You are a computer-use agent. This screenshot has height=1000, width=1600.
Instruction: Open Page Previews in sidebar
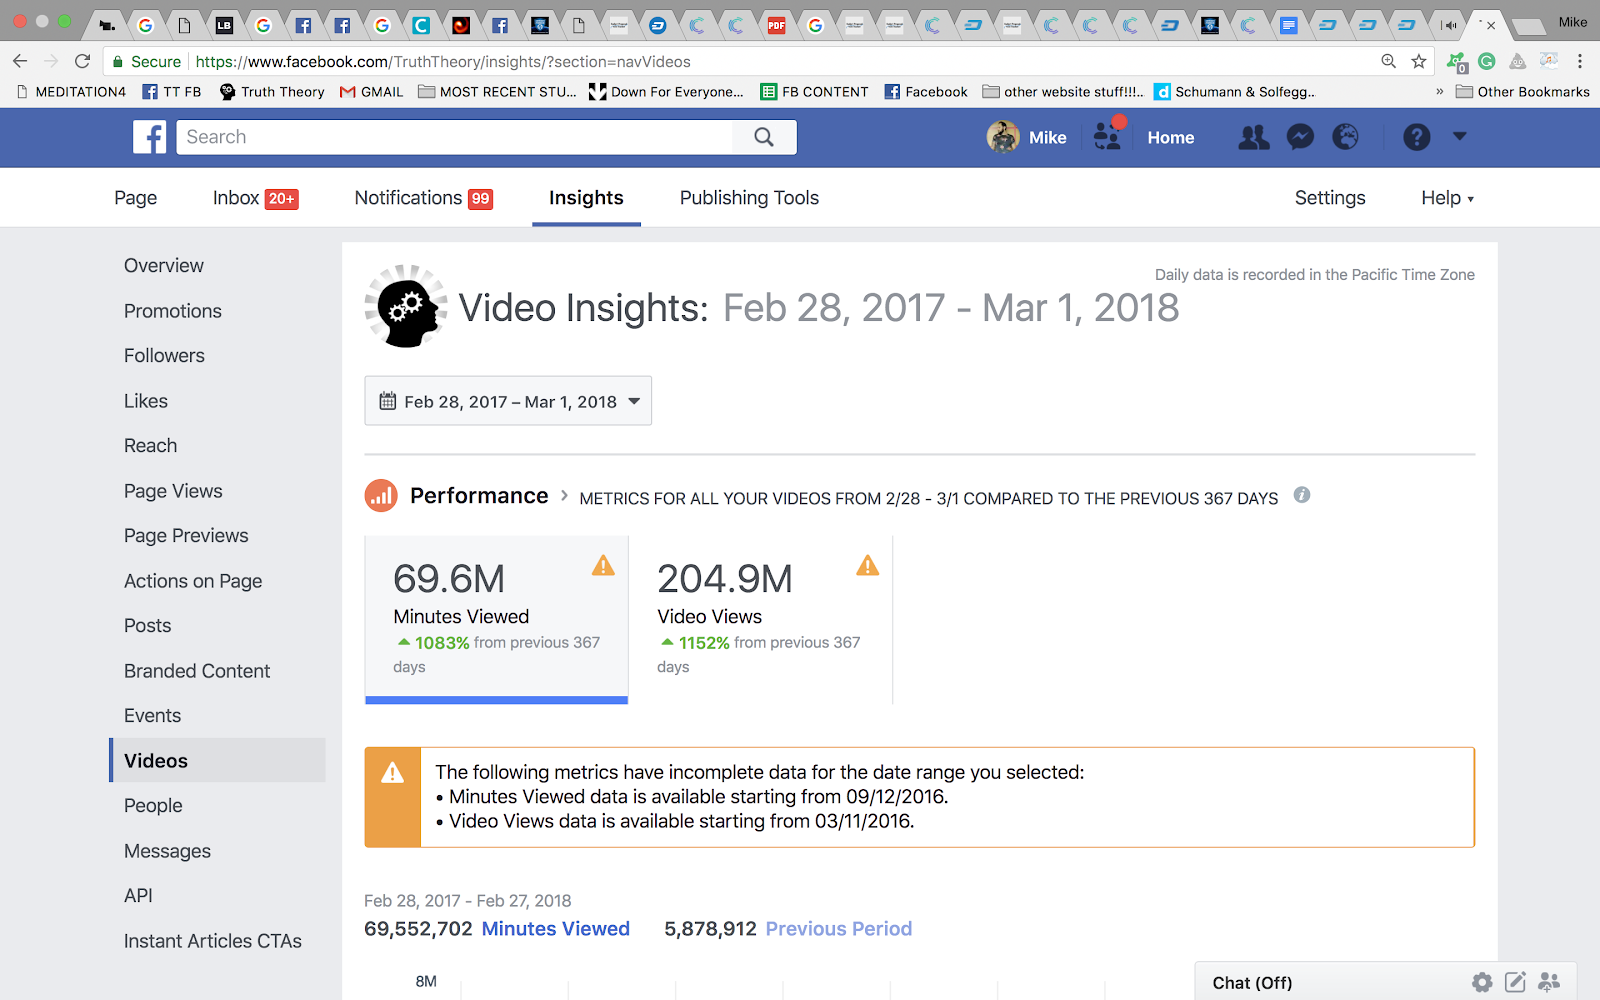tap(186, 535)
